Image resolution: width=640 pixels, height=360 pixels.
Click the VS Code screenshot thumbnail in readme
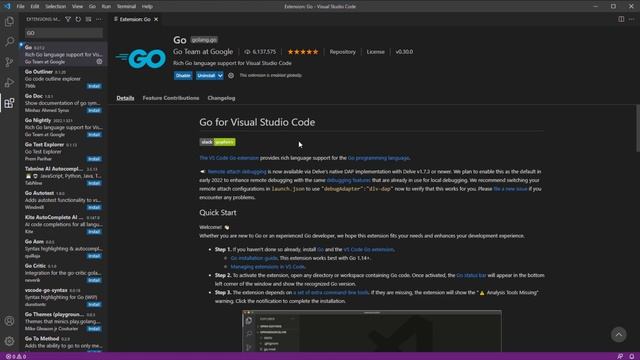[x=372, y=331]
